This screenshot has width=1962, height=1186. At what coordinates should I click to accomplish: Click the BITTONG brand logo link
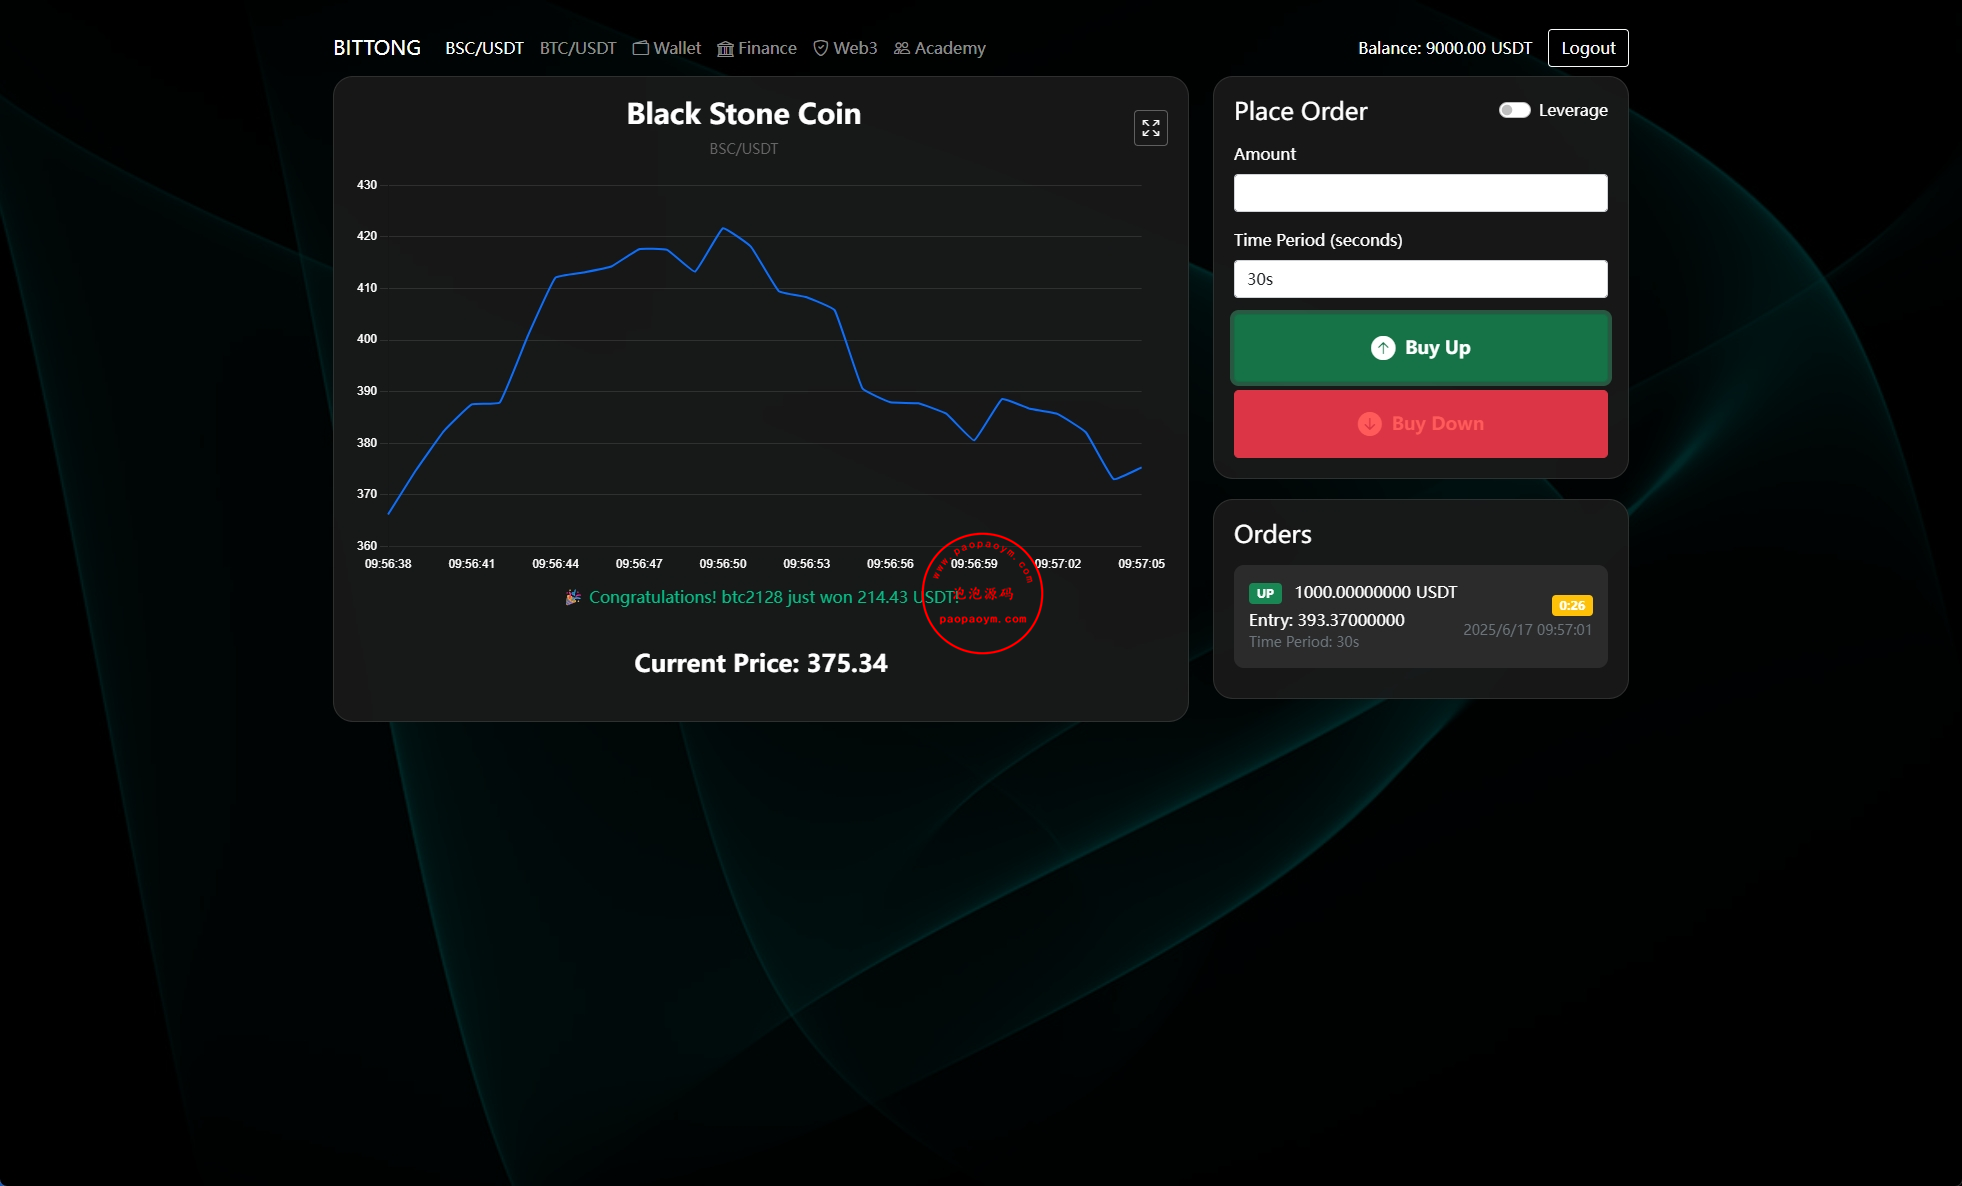(377, 48)
